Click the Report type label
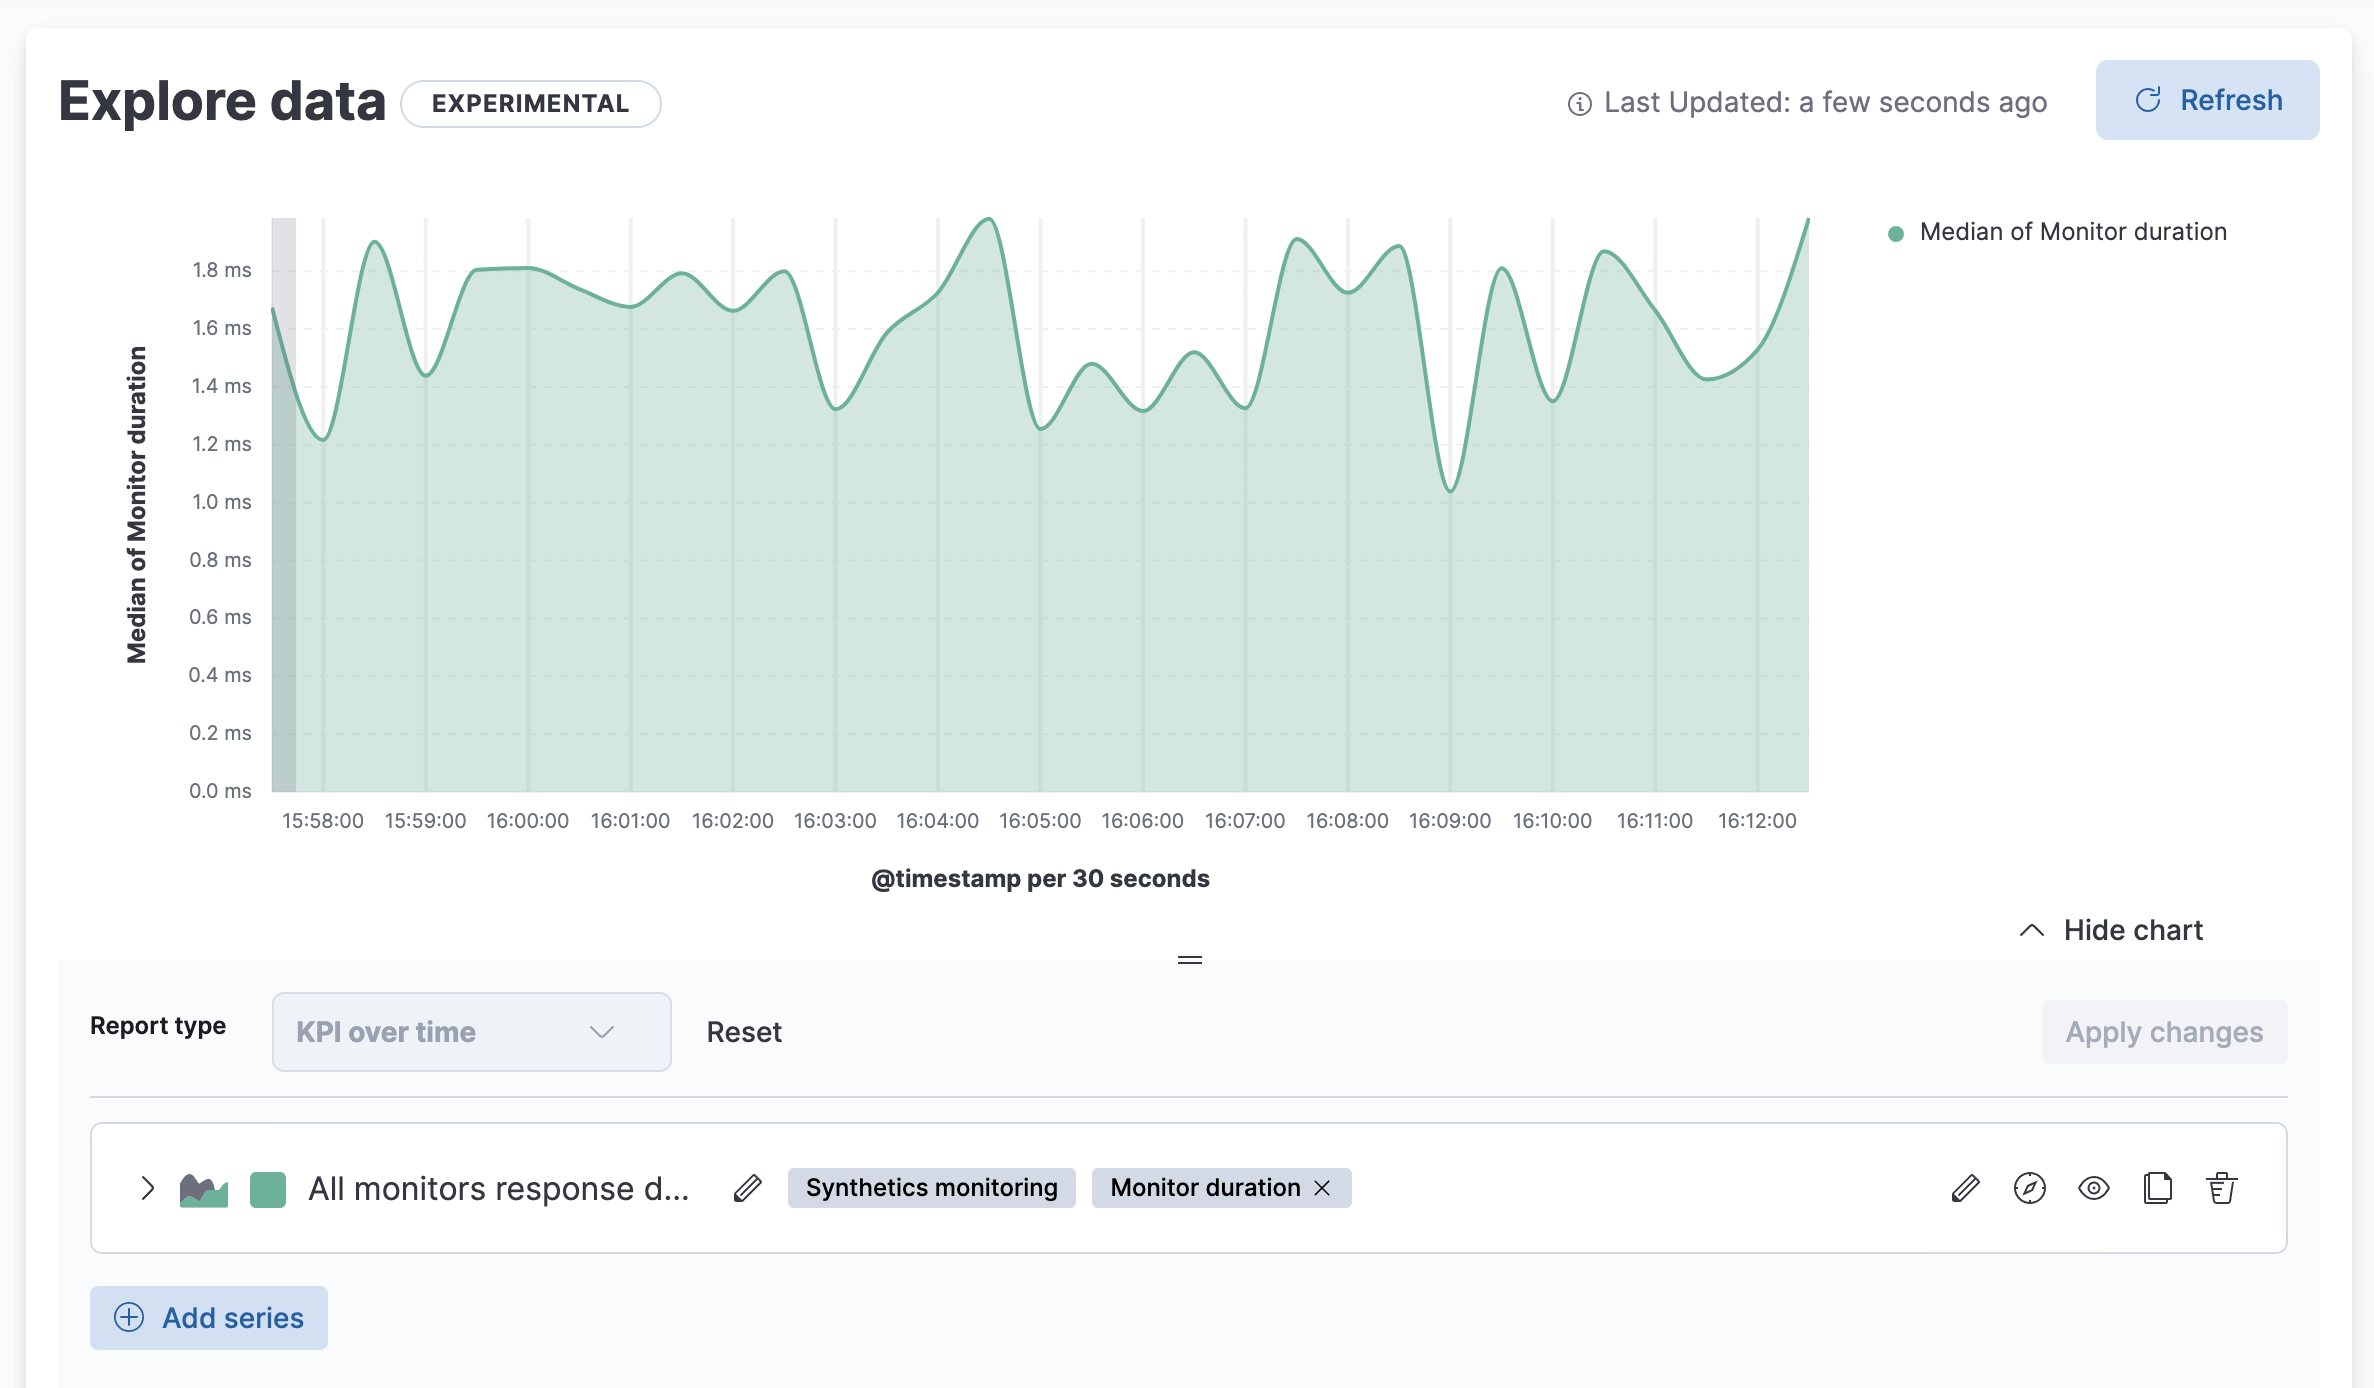The image size is (2374, 1388). (x=158, y=1026)
